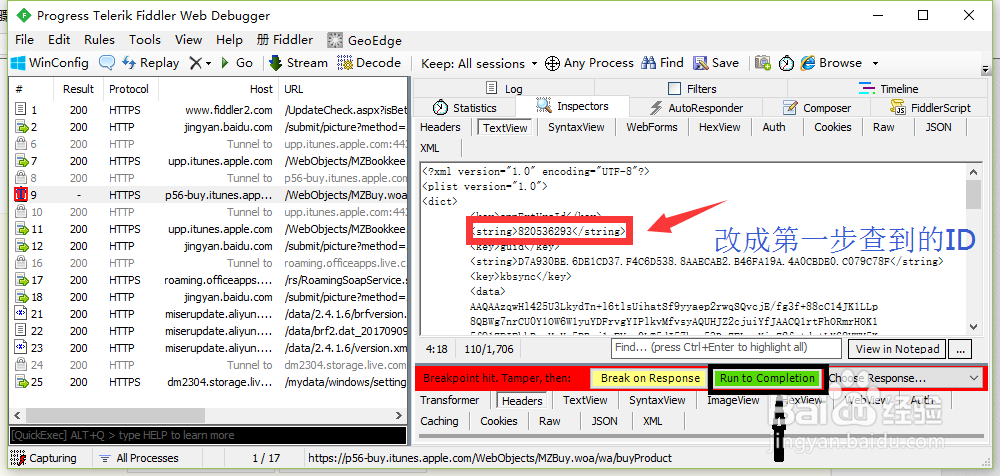Click the comment speech bubble icon

tap(106, 63)
